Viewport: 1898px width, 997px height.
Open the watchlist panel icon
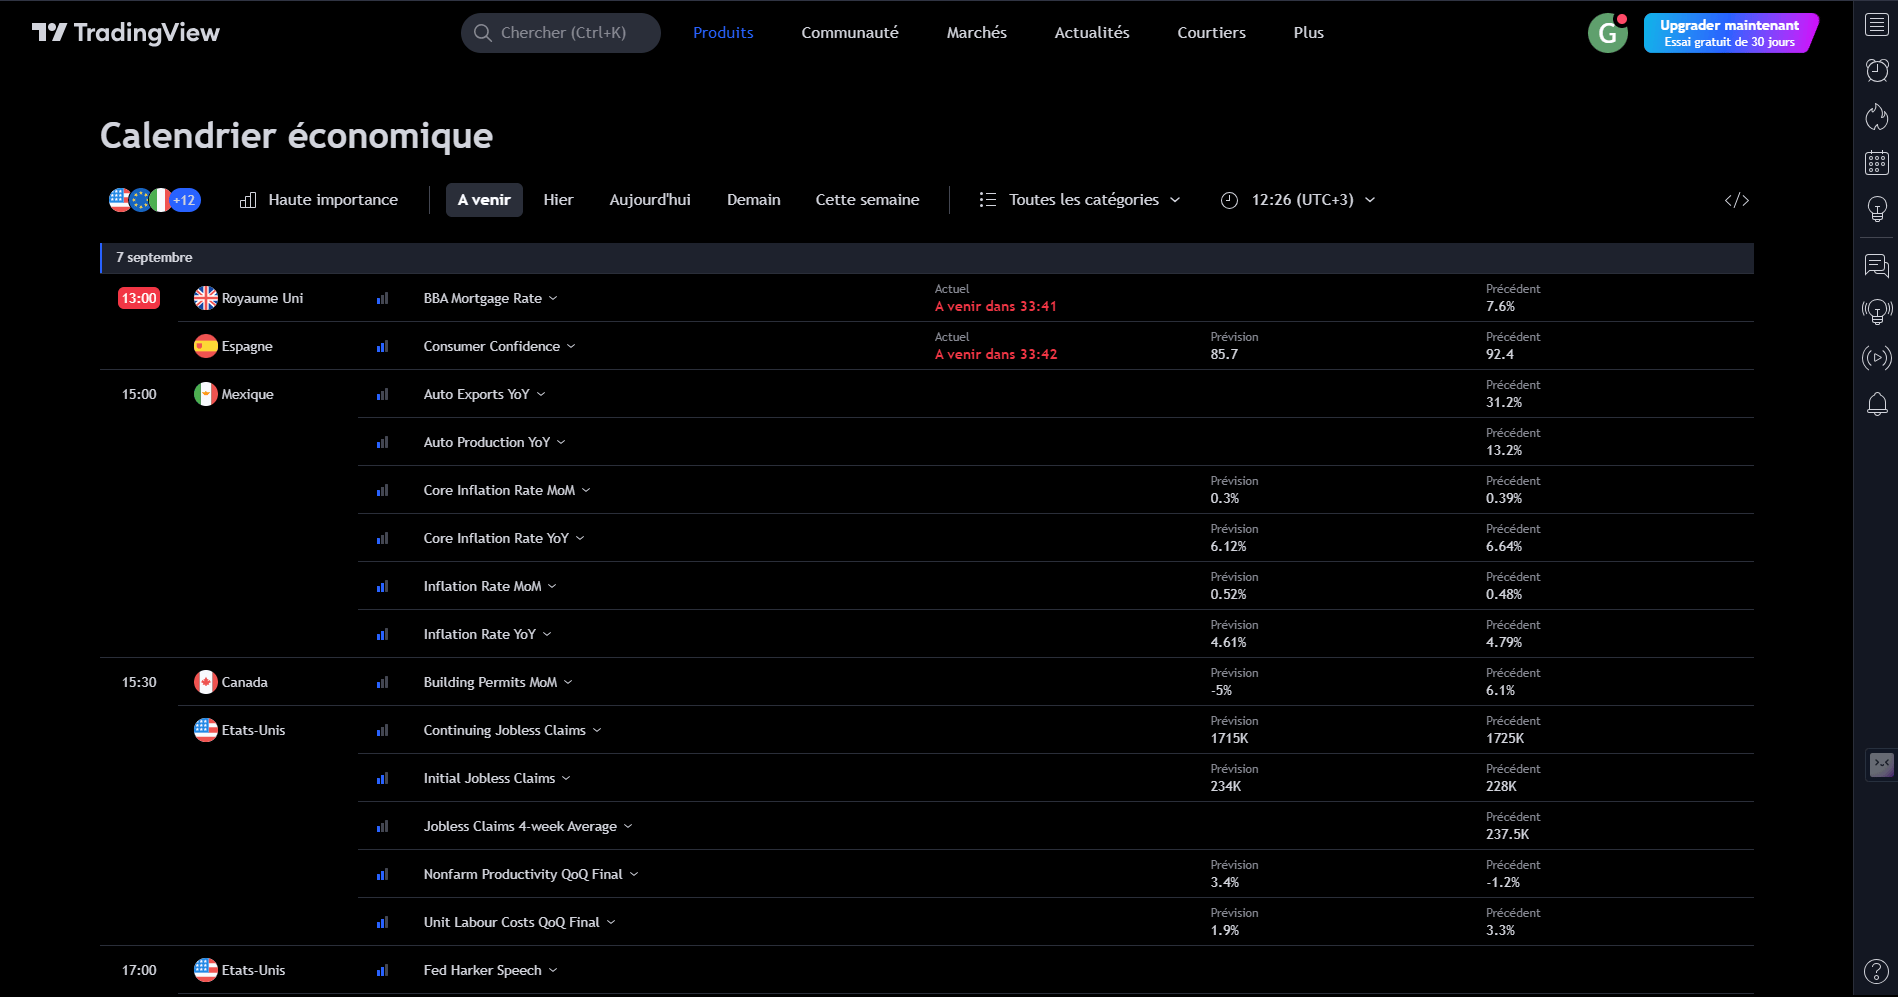[x=1876, y=26]
